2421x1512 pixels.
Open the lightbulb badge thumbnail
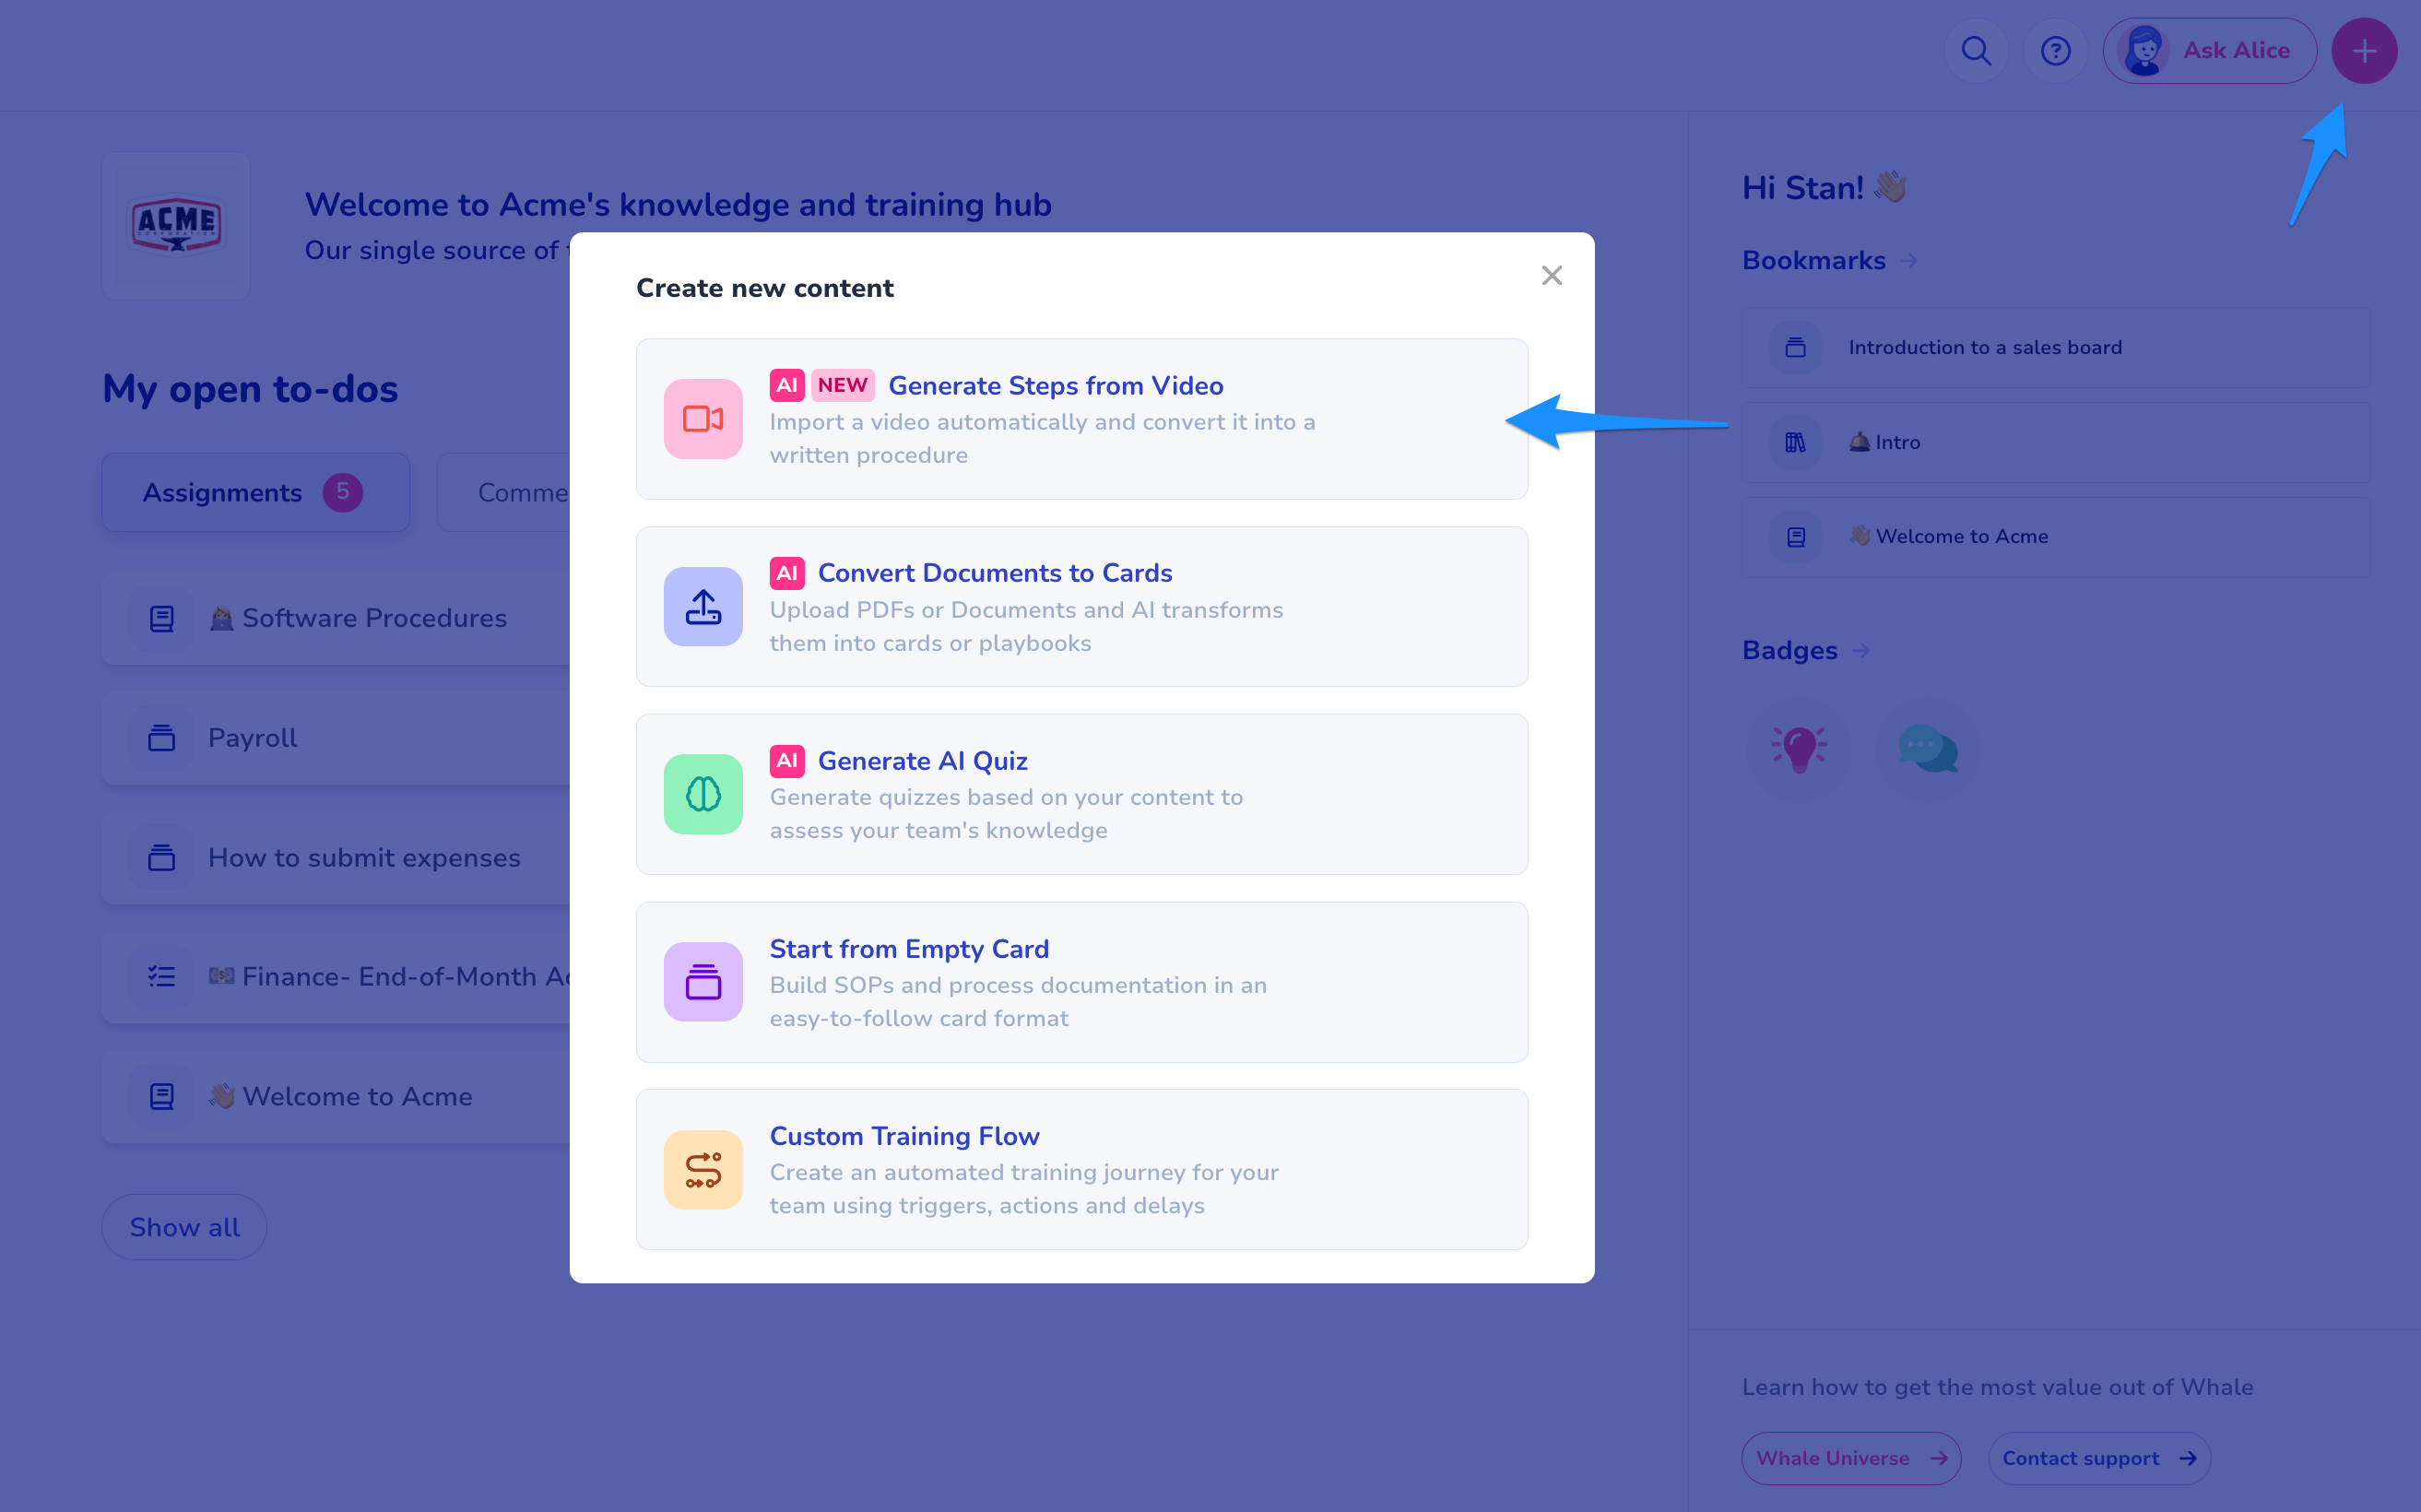[x=1799, y=749]
